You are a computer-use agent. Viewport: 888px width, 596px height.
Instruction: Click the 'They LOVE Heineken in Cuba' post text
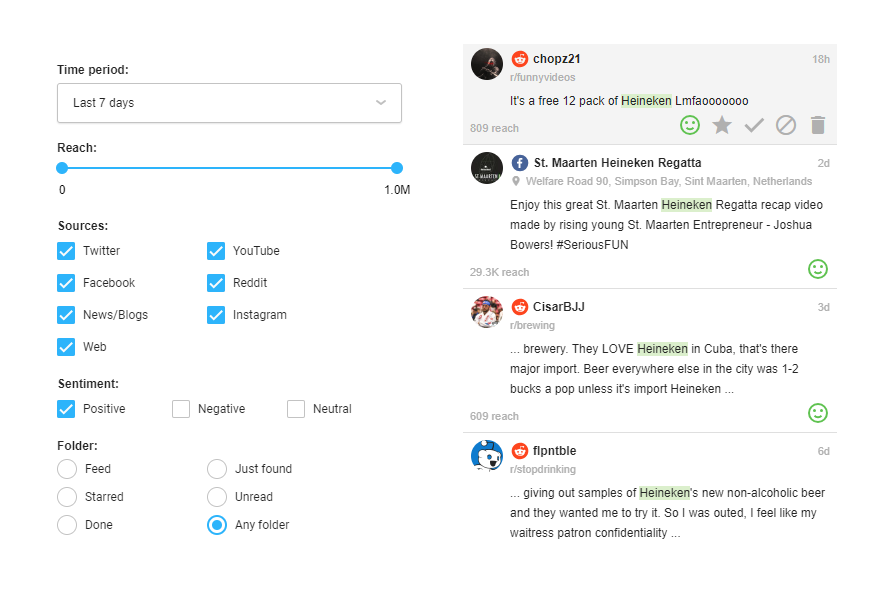pyautogui.click(x=654, y=369)
